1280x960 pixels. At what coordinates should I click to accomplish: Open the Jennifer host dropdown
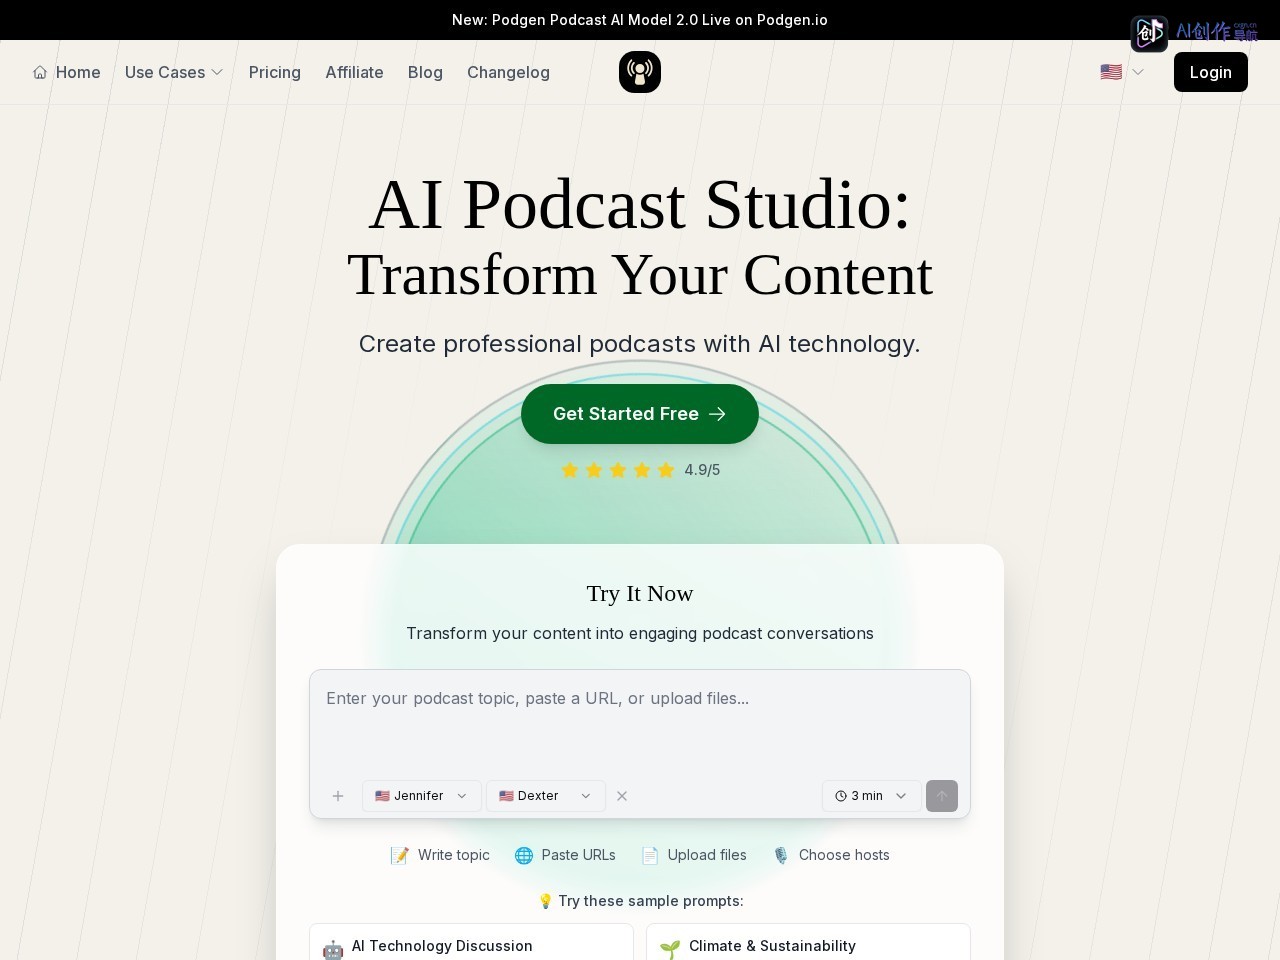tap(422, 796)
